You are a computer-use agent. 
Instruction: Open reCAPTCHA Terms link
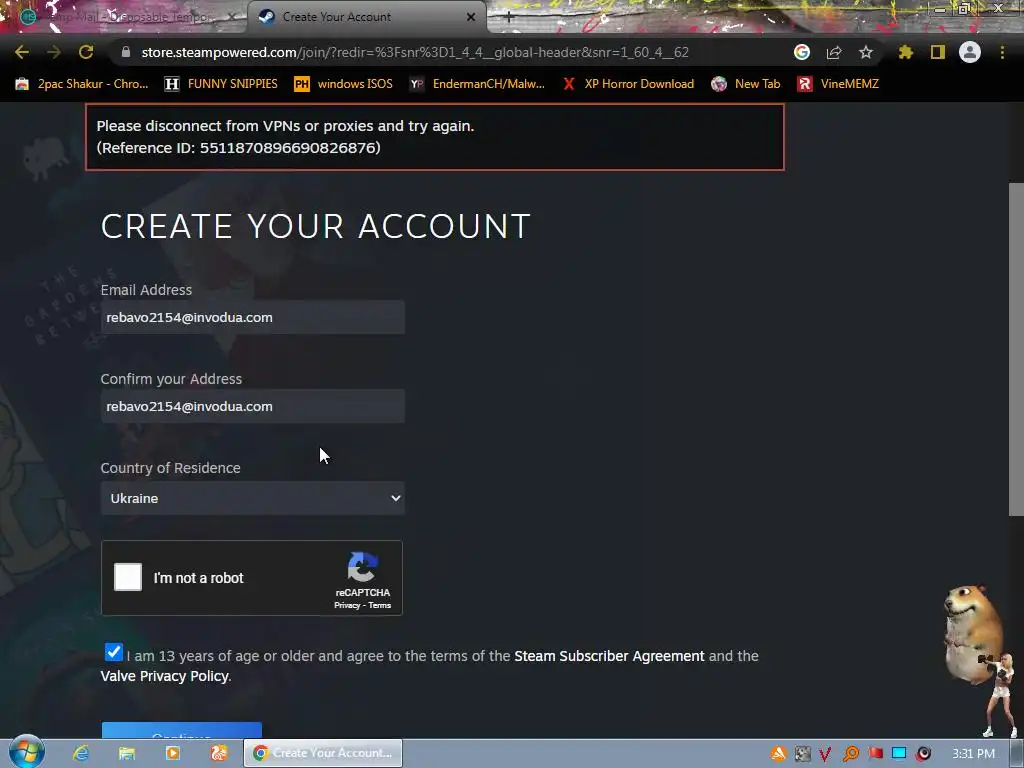(x=379, y=605)
